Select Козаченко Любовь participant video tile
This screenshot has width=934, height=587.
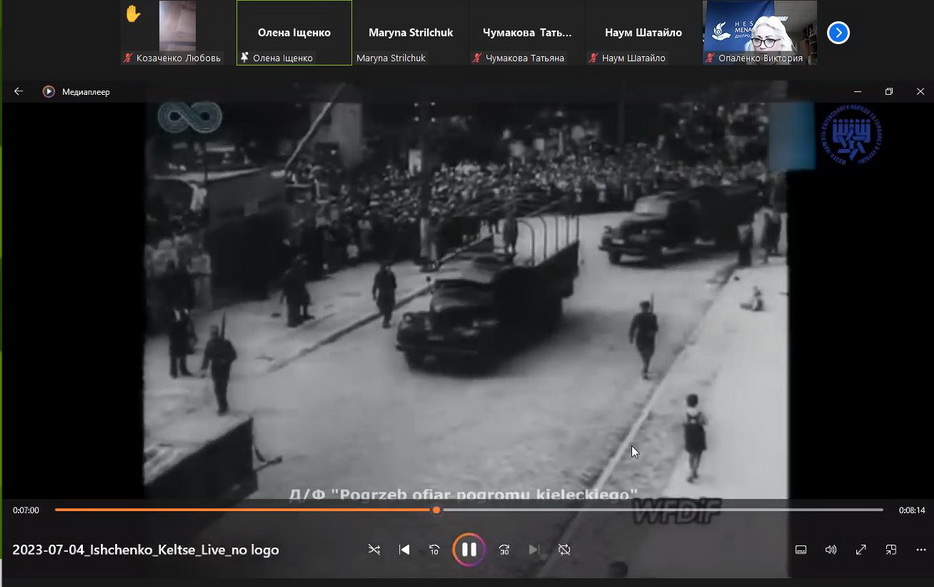point(178,33)
